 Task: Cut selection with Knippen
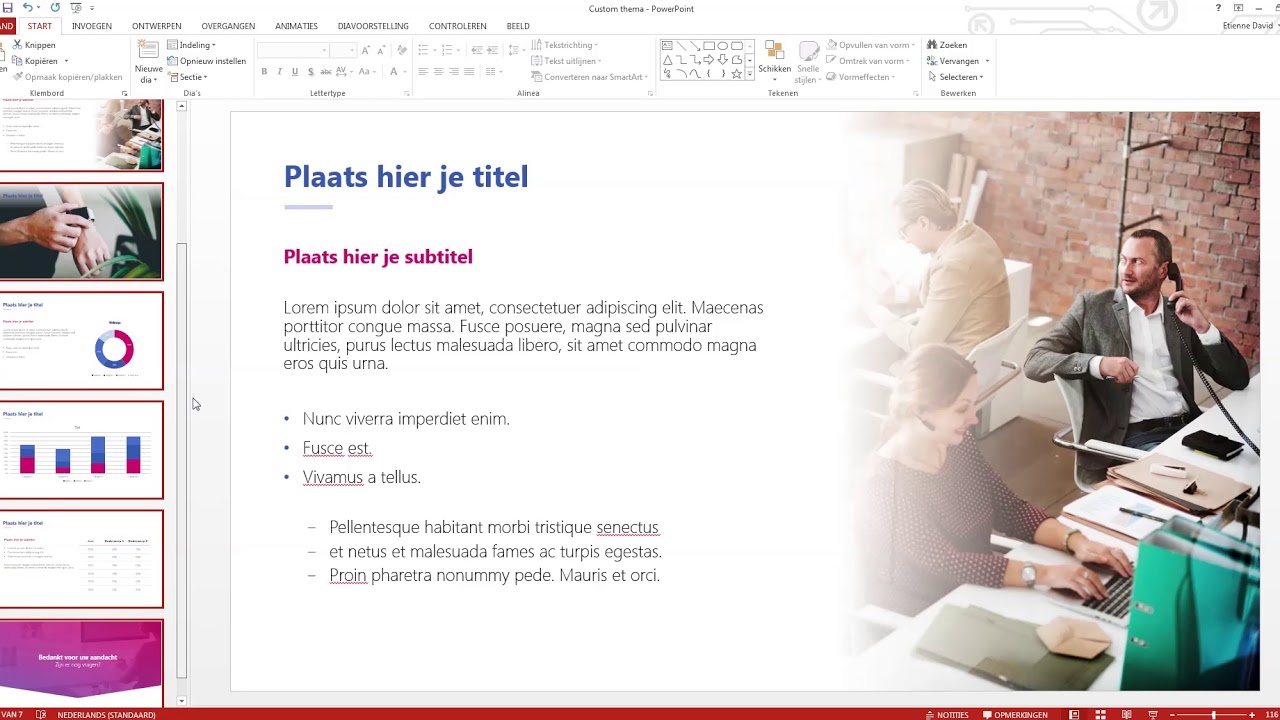coord(34,45)
